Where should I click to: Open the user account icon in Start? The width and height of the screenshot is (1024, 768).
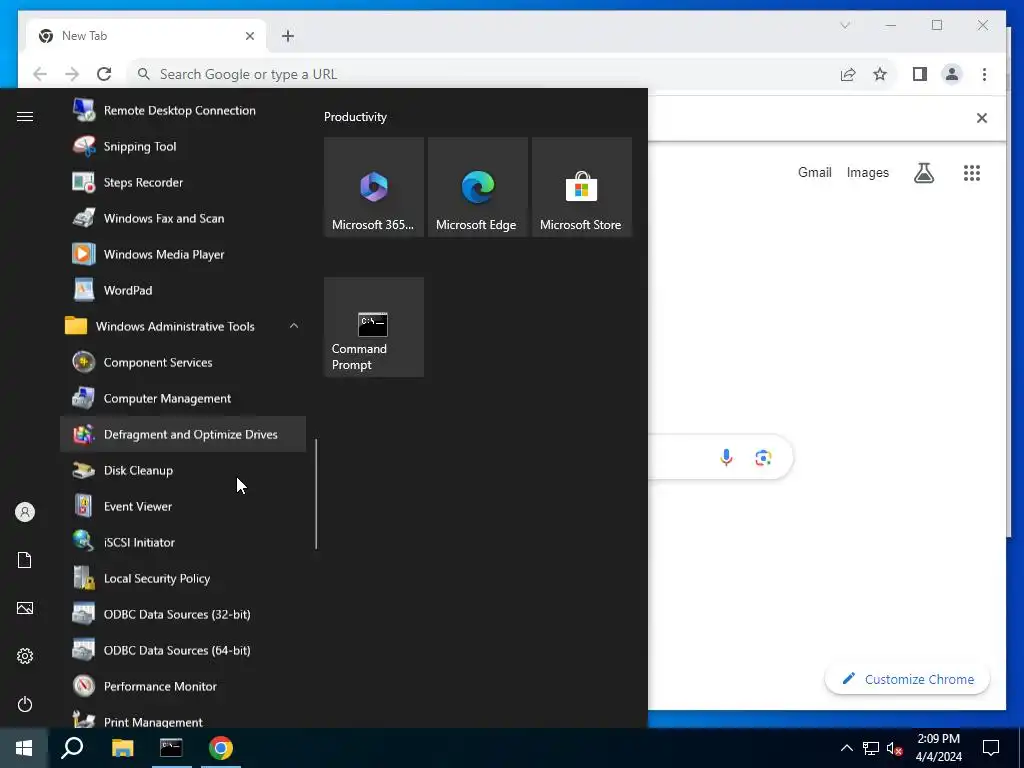pyautogui.click(x=25, y=512)
